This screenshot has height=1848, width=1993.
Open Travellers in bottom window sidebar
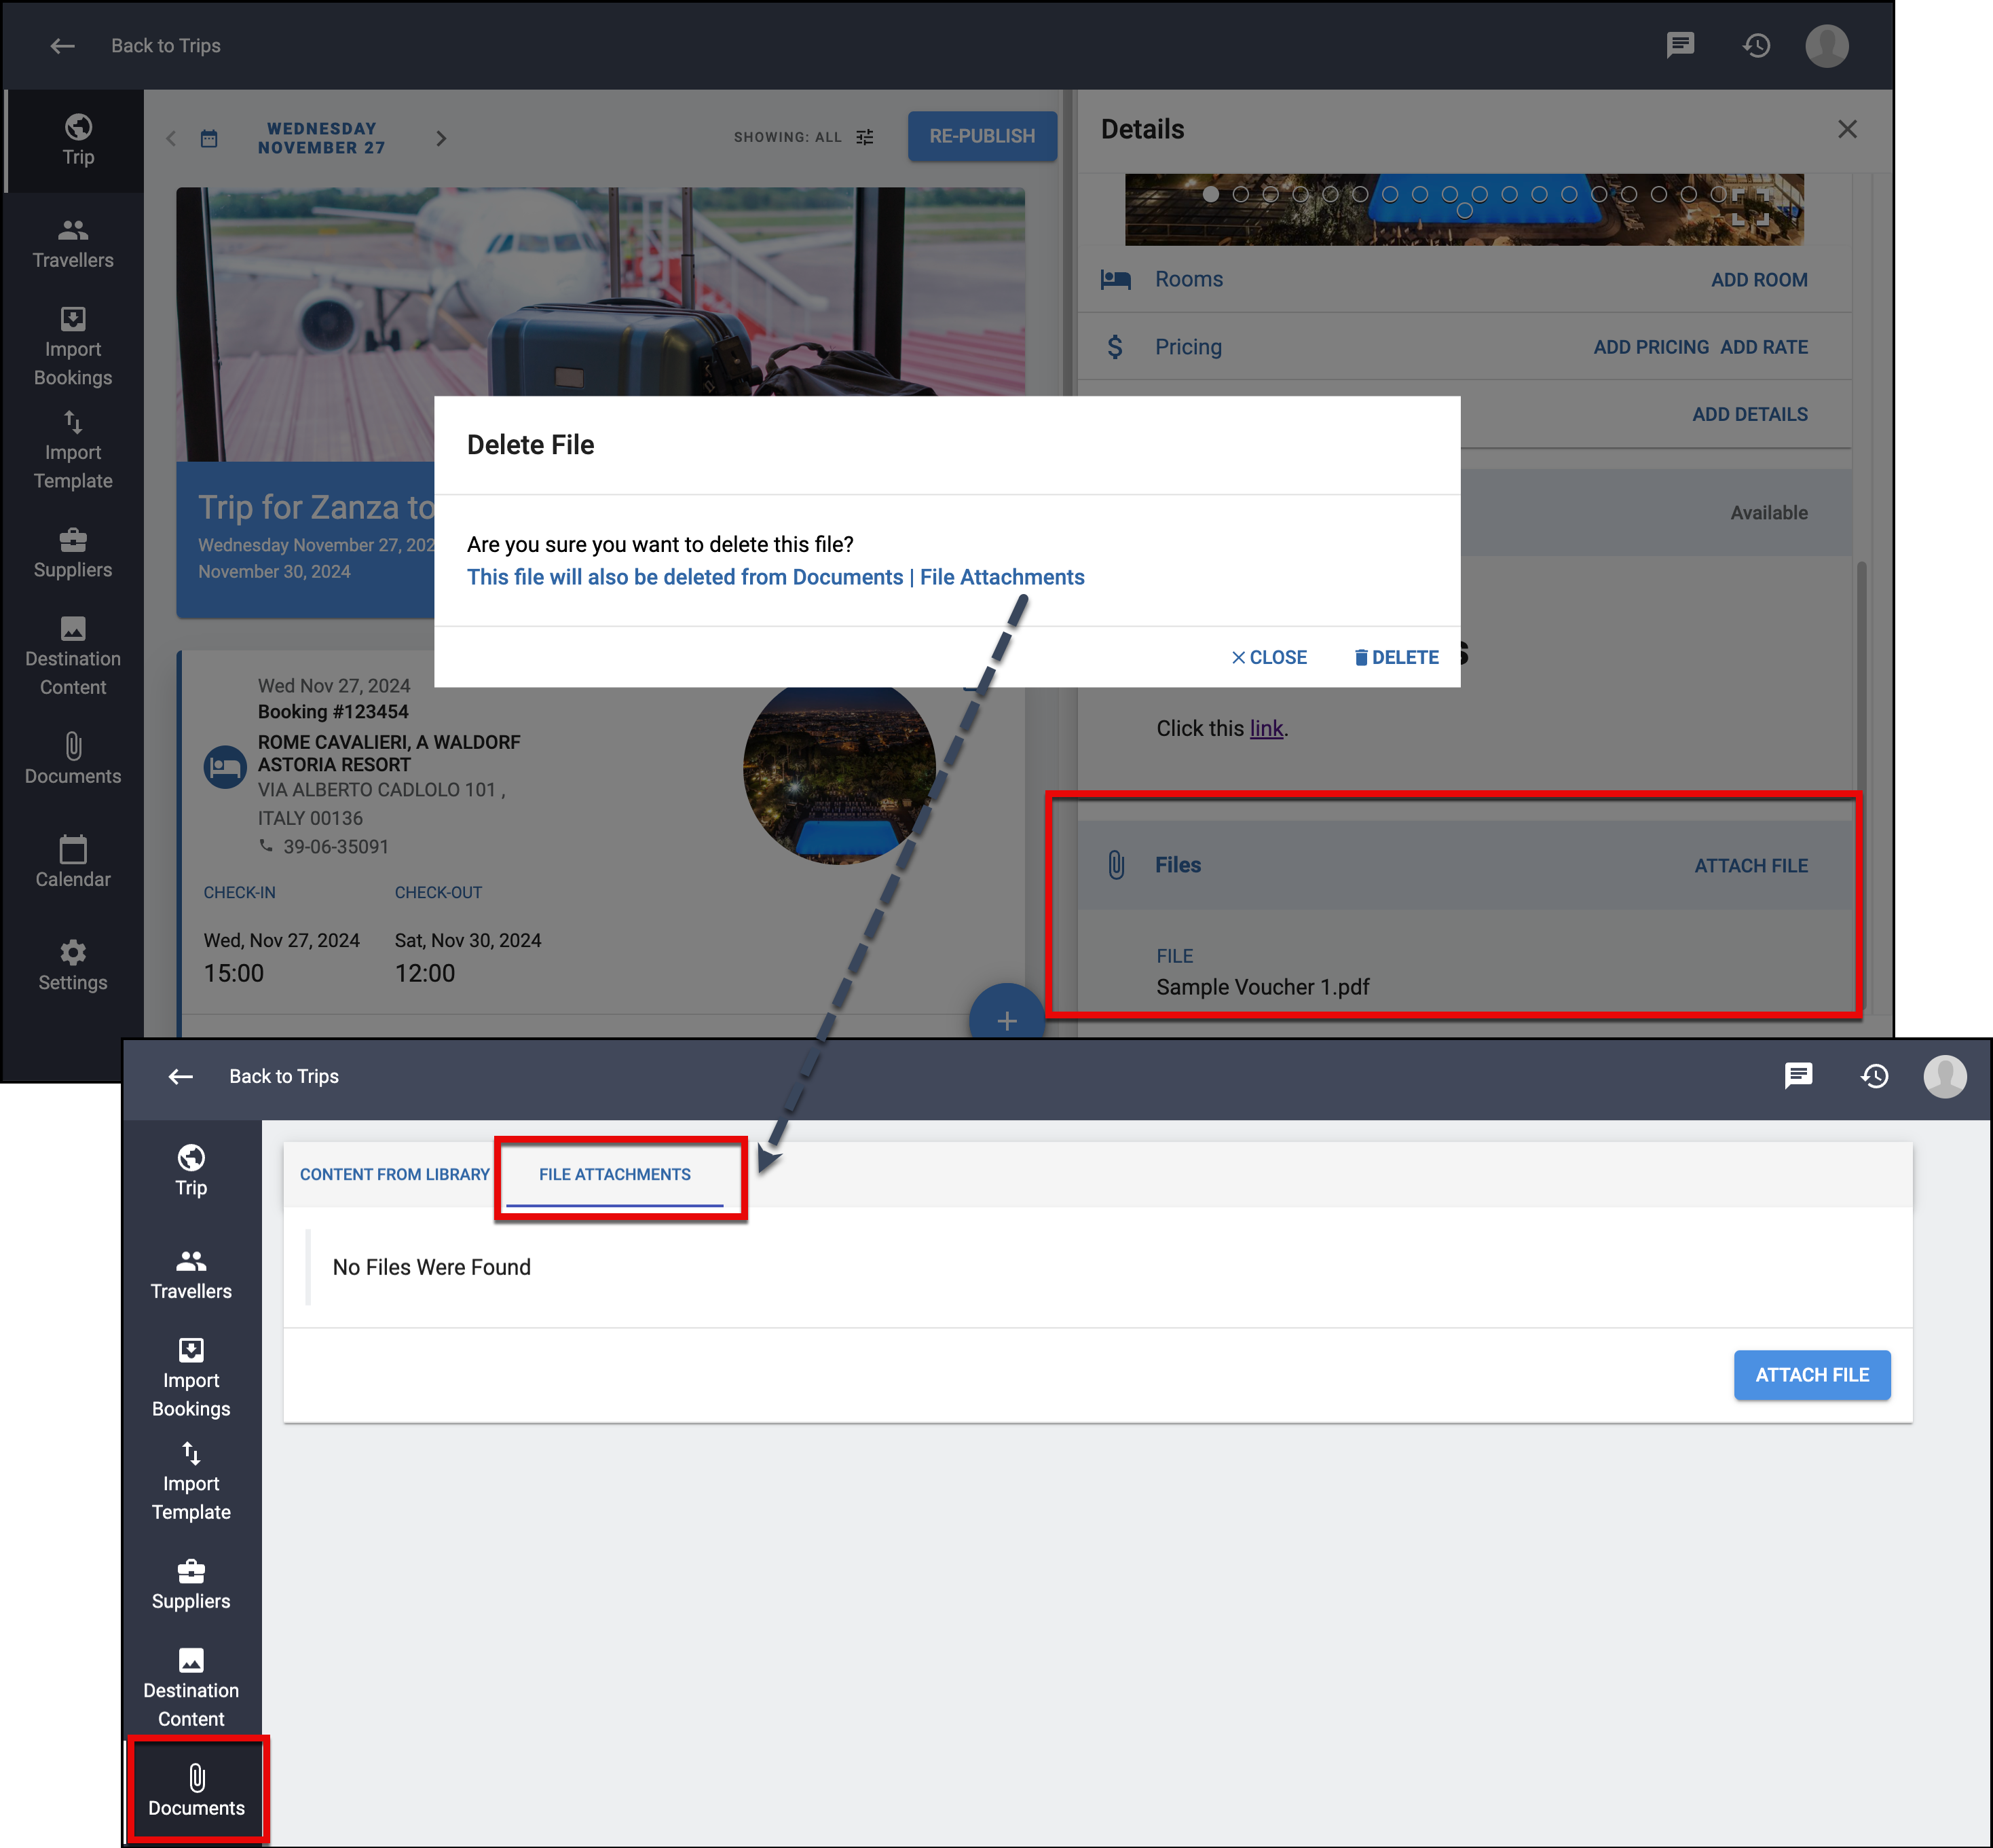click(191, 1275)
